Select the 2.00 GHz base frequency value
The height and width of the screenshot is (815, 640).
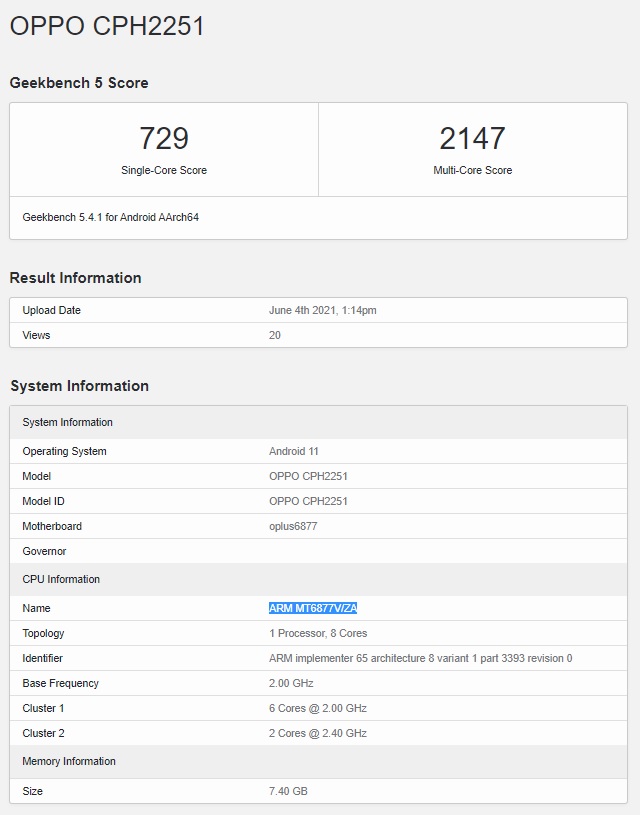(291, 683)
